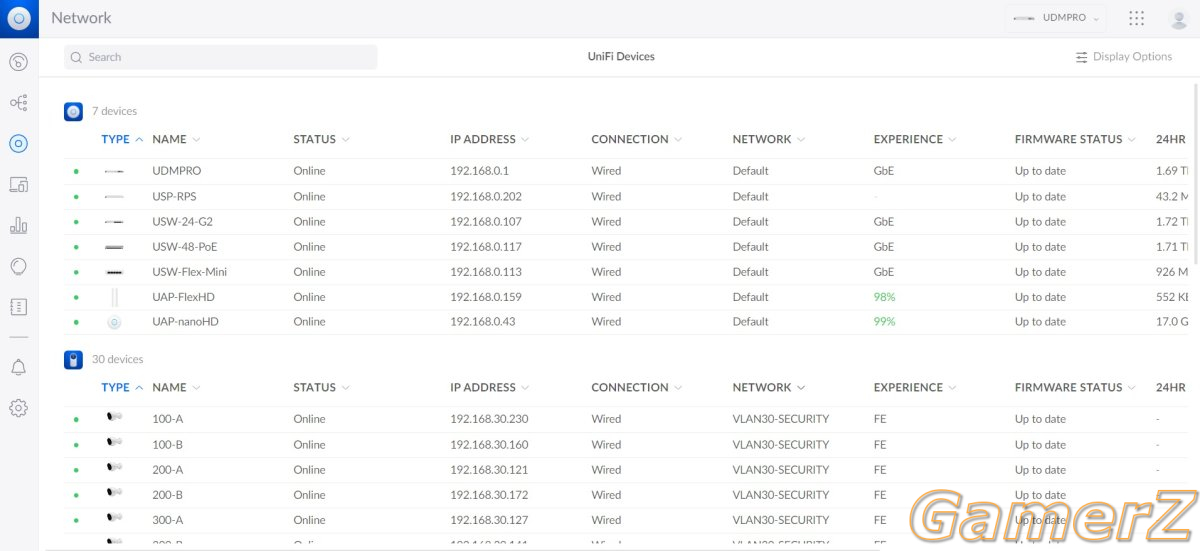Open the USW-48-PoE device name

pyautogui.click(x=184, y=247)
